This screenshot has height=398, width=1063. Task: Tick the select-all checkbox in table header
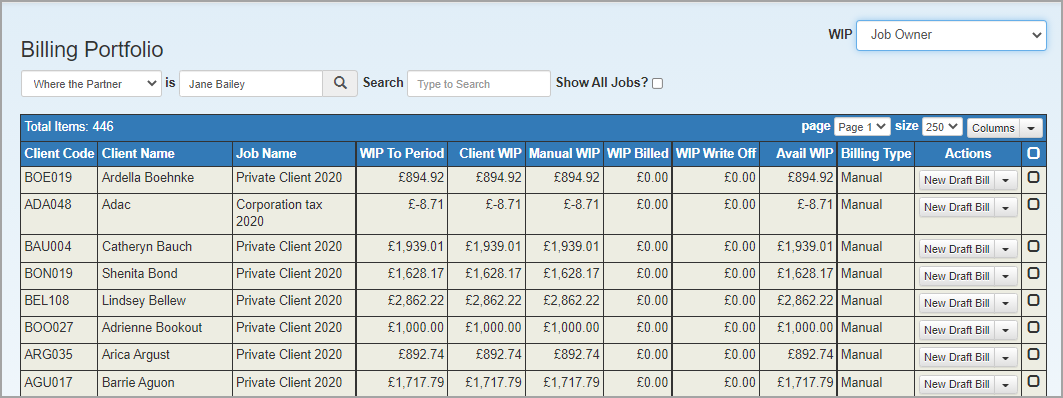click(x=1033, y=153)
